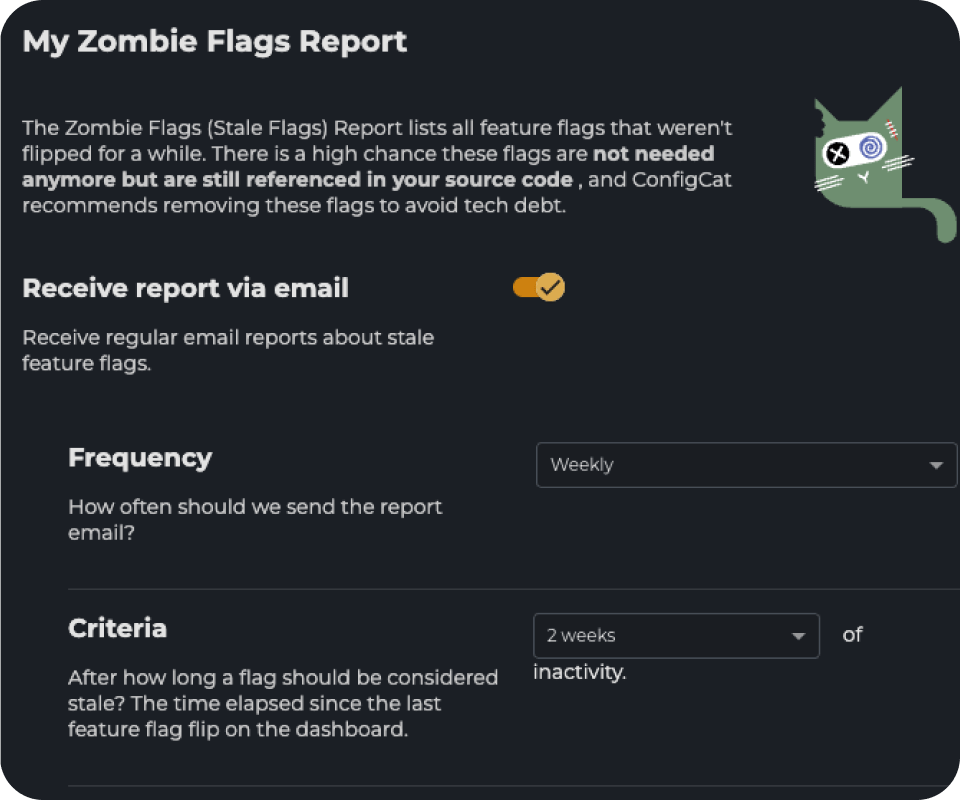Open the Weekly frequency dropdown
This screenshot has width=960, height=800.
(x=746, y=465)
